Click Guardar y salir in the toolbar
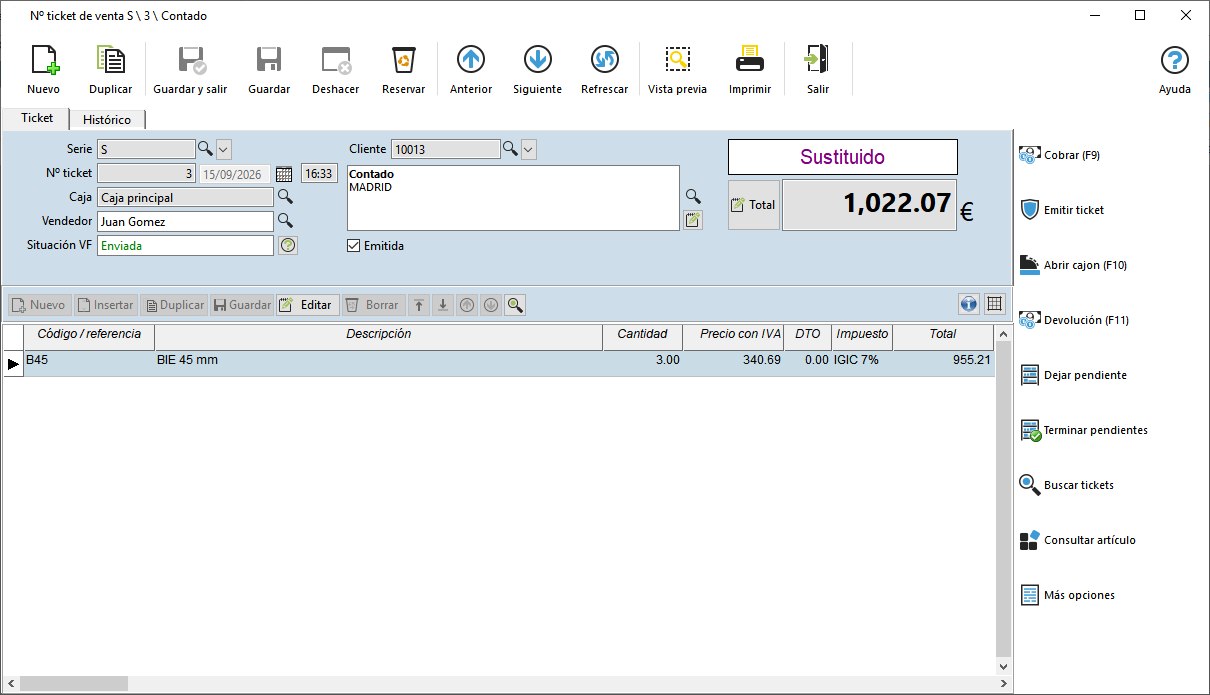The image size is (1210, 695). [x=190, y=69]
